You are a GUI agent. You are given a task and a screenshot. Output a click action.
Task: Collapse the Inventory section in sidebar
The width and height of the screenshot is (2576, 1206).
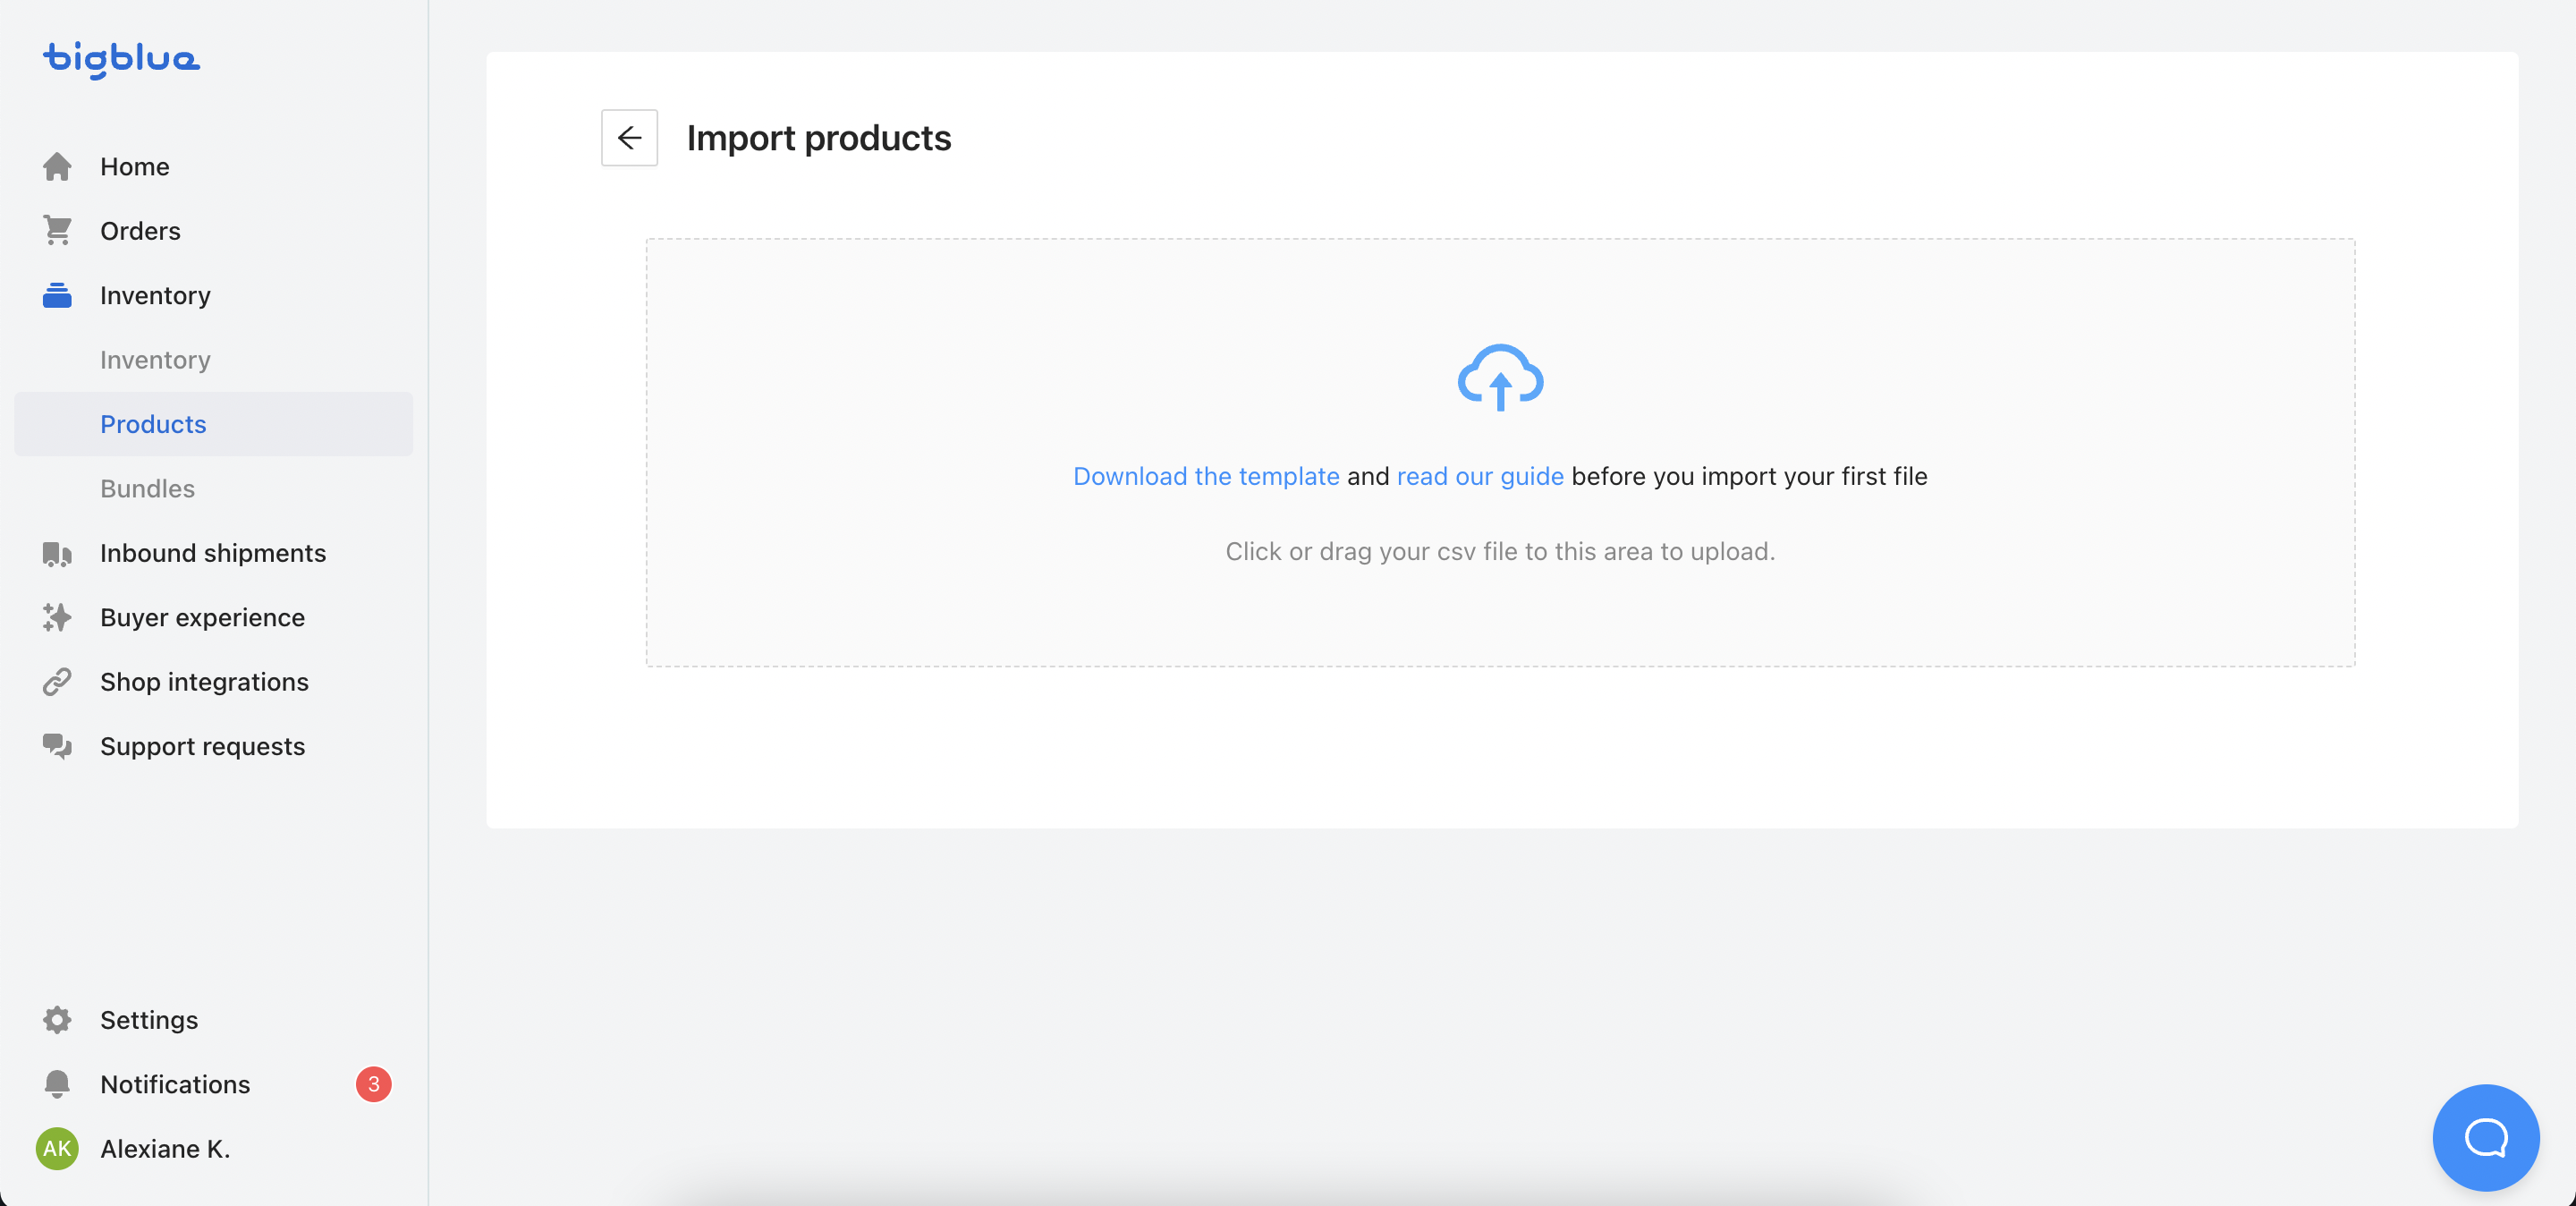point(155,296)
